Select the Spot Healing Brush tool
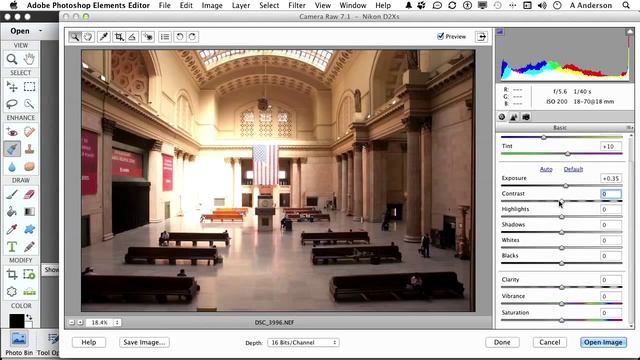Viewport: 640px width, 360px height. pyautogui.click(x=29, y=132)
